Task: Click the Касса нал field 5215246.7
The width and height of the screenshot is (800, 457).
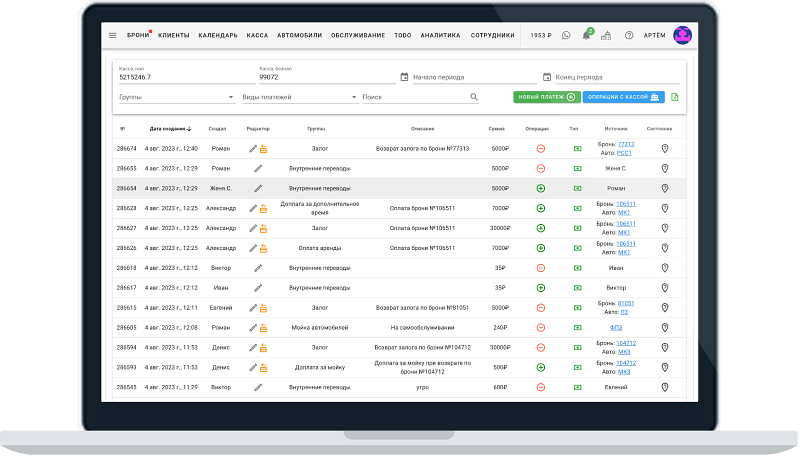Action: point(187,77)
